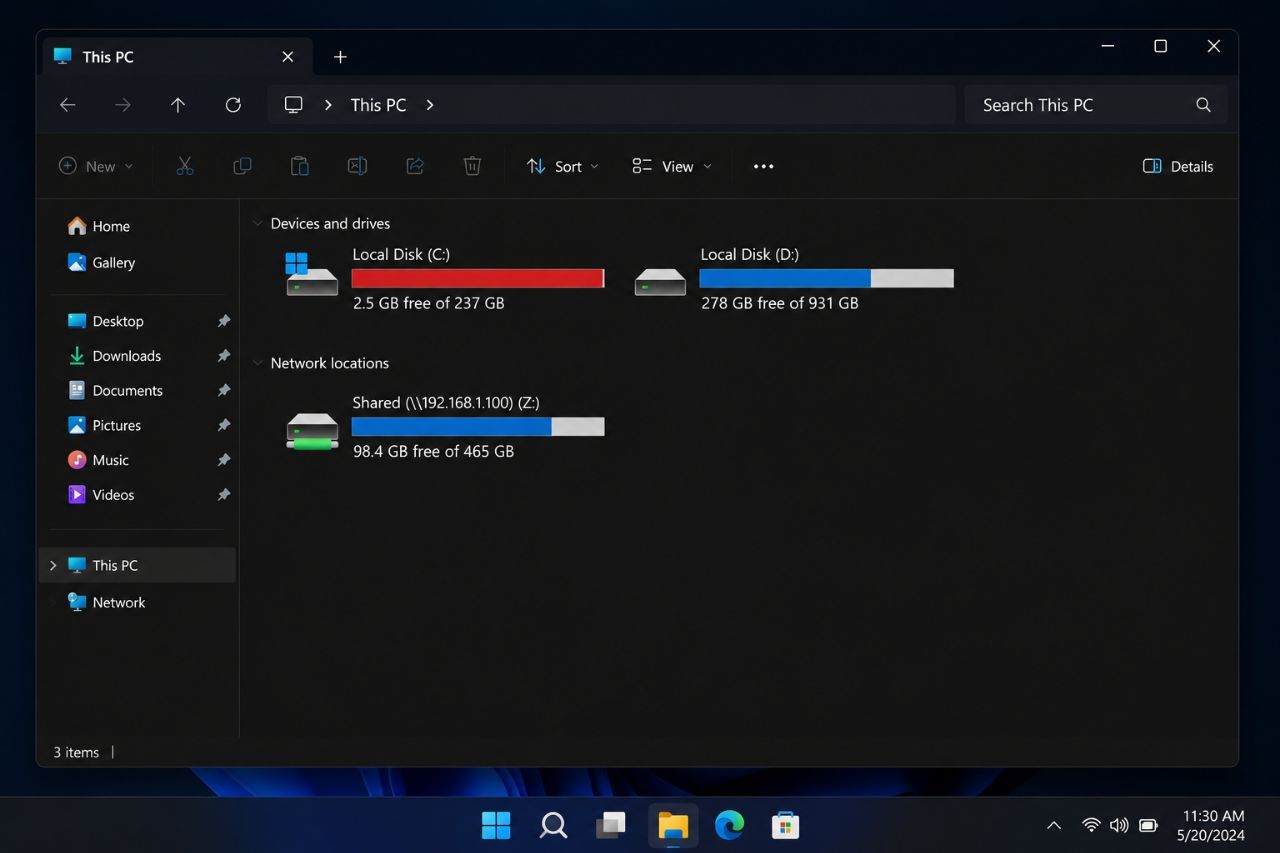Collapse the Network locations group

click(257, 363)
